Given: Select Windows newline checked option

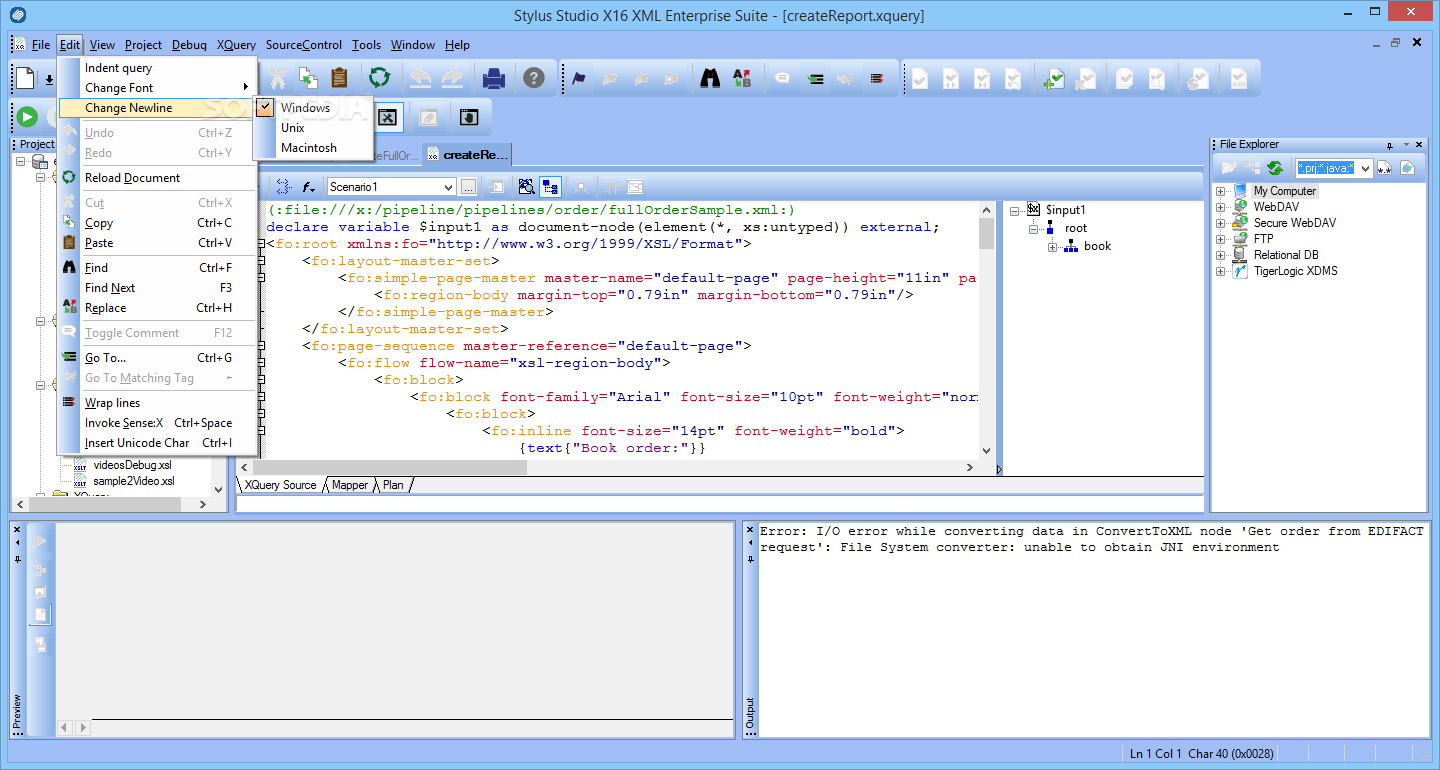Looking at the screenshot, I should pyautogui.click(x=305, y=108).
